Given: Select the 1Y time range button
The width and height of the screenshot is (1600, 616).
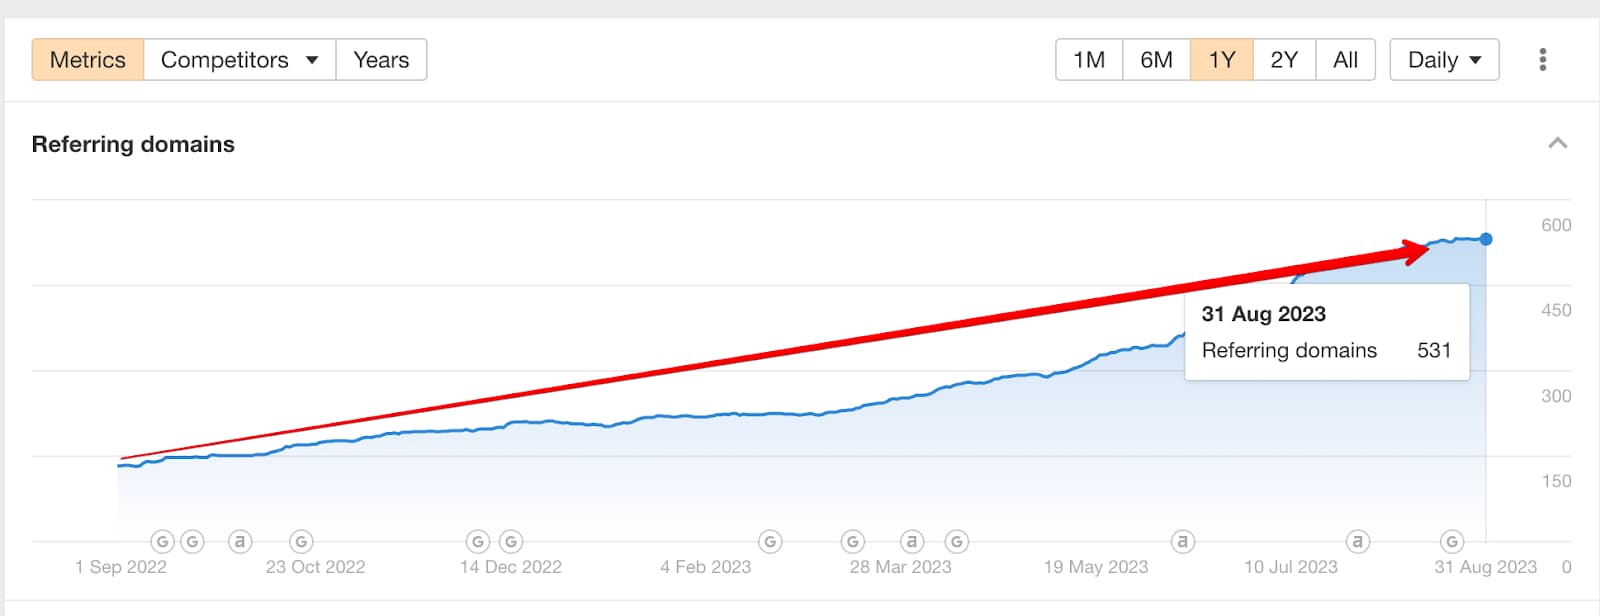Looking at the screenshot, I should click(1221, 60).
